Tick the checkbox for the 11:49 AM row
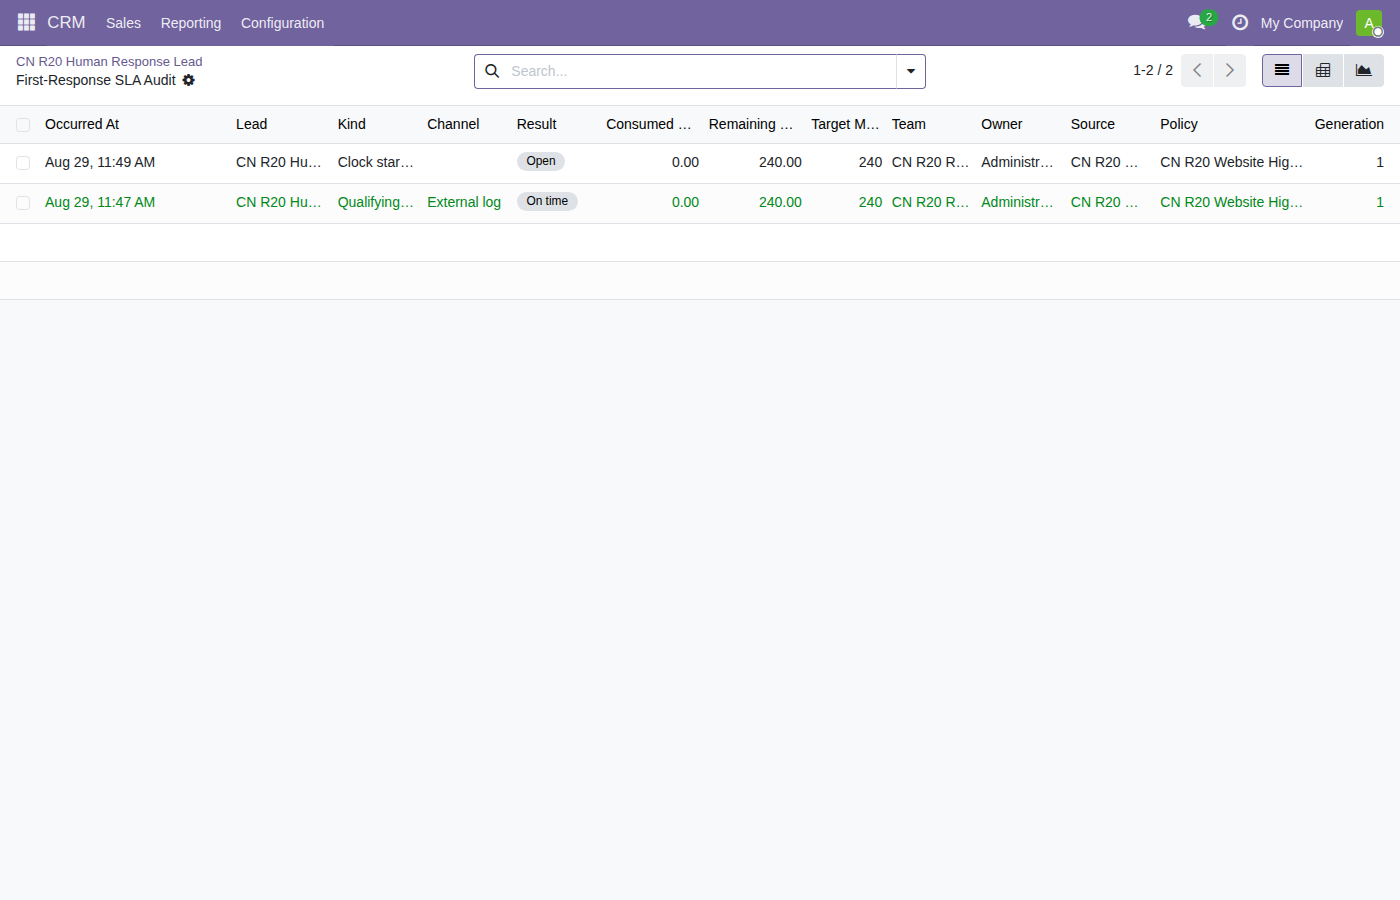The width and height of the screenshot is (1400, 900). coord(23,163)
